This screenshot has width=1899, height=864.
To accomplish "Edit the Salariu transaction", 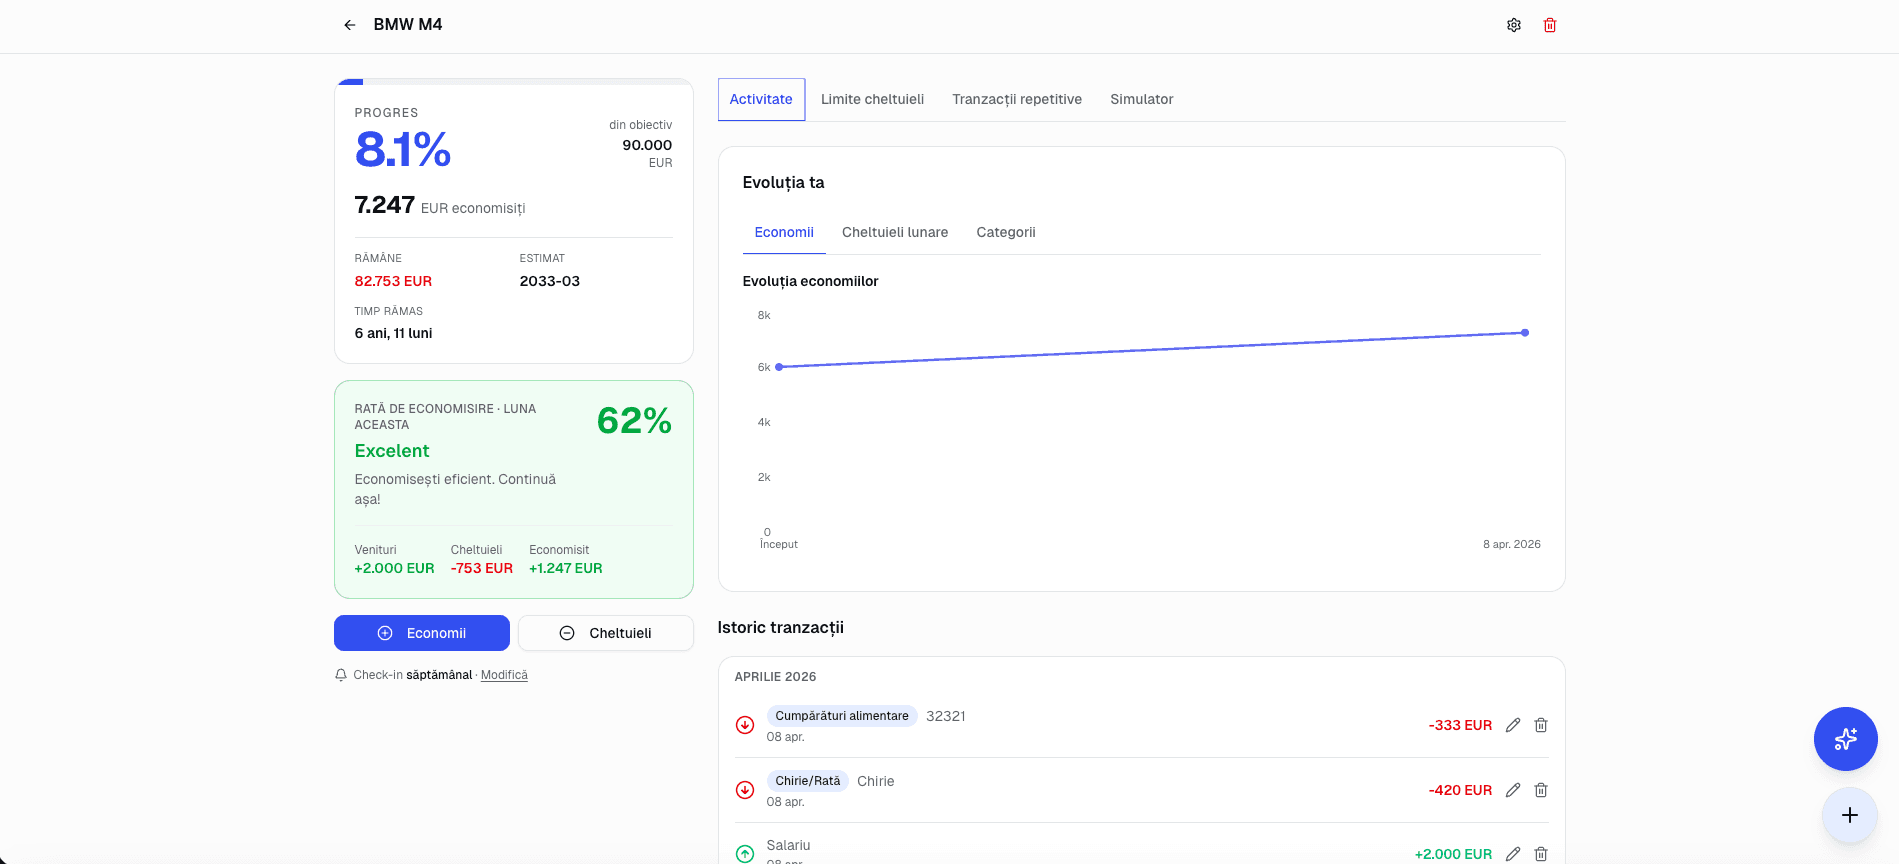I will 1513,854.
